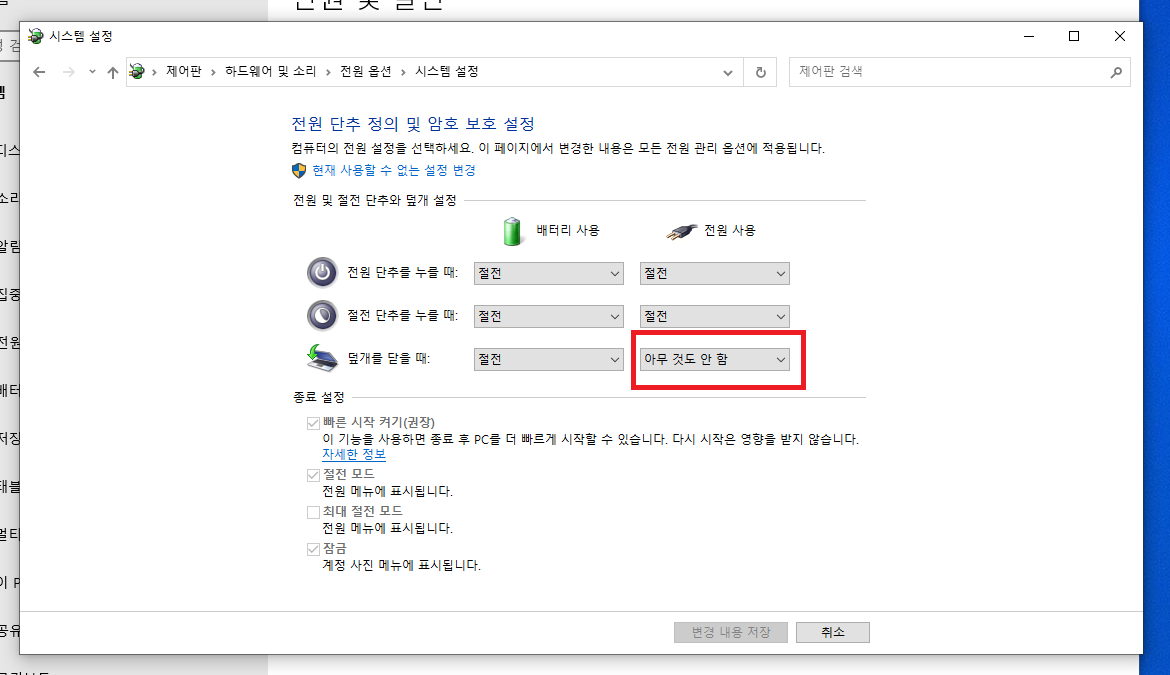Click the forward navigation arrow
Screen dimensions: 1170x675
[68, 72]
